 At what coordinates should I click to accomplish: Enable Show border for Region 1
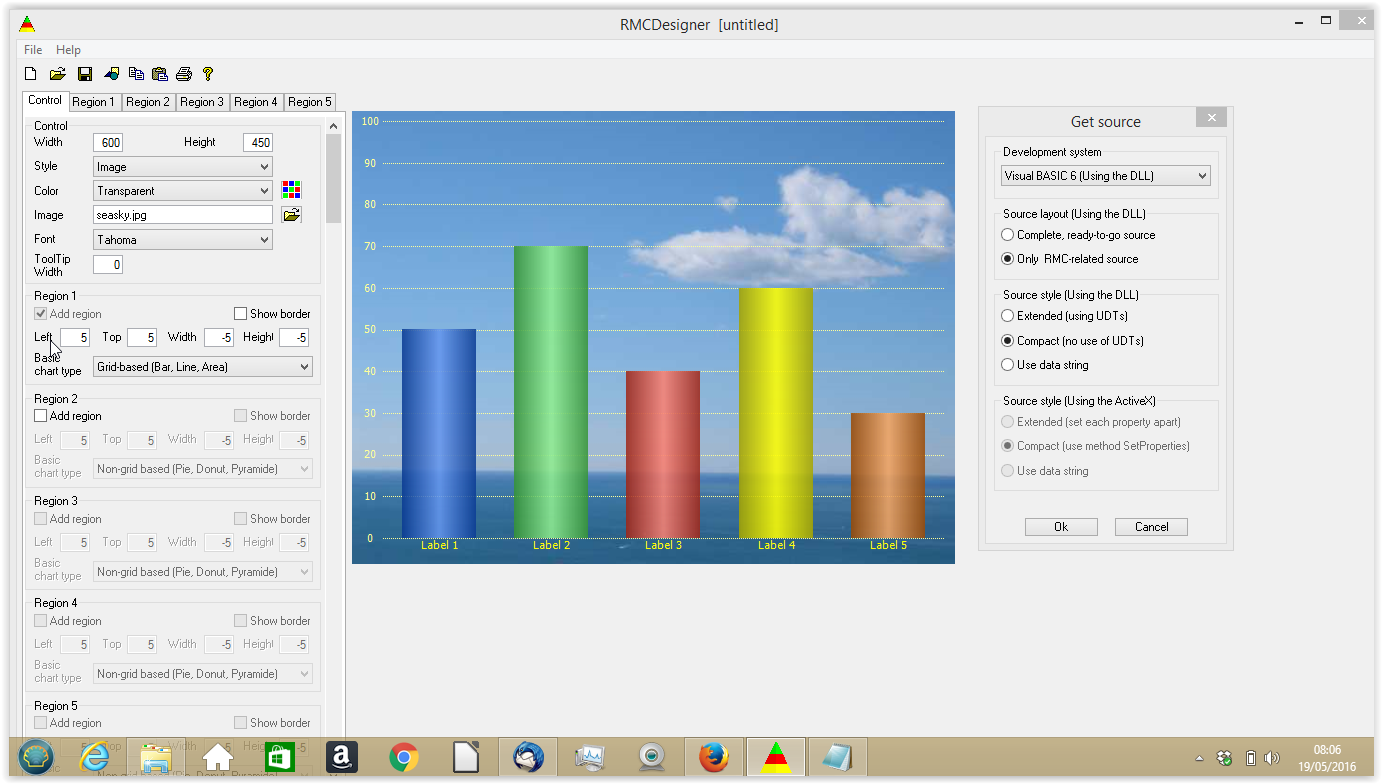pyautogui.click(x=240, y=314)
